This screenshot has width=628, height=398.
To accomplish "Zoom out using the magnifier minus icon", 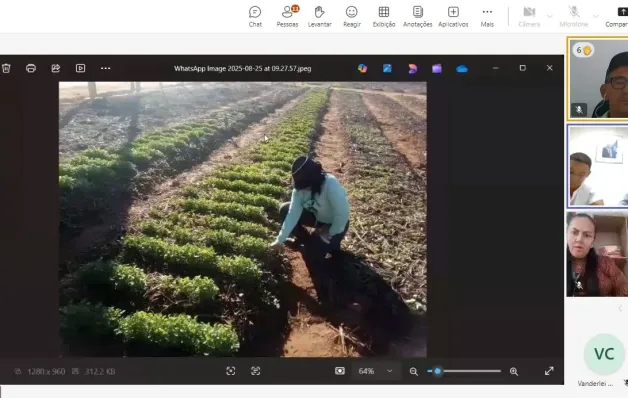I will 414,372.
